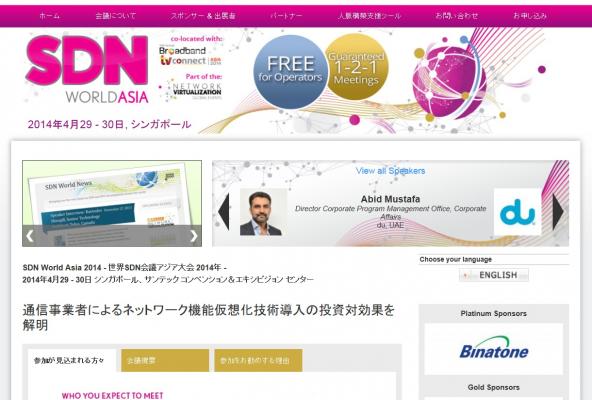Click the SDN World Asia logo
This screenshot has width=592, height=400.
(87, 69)
